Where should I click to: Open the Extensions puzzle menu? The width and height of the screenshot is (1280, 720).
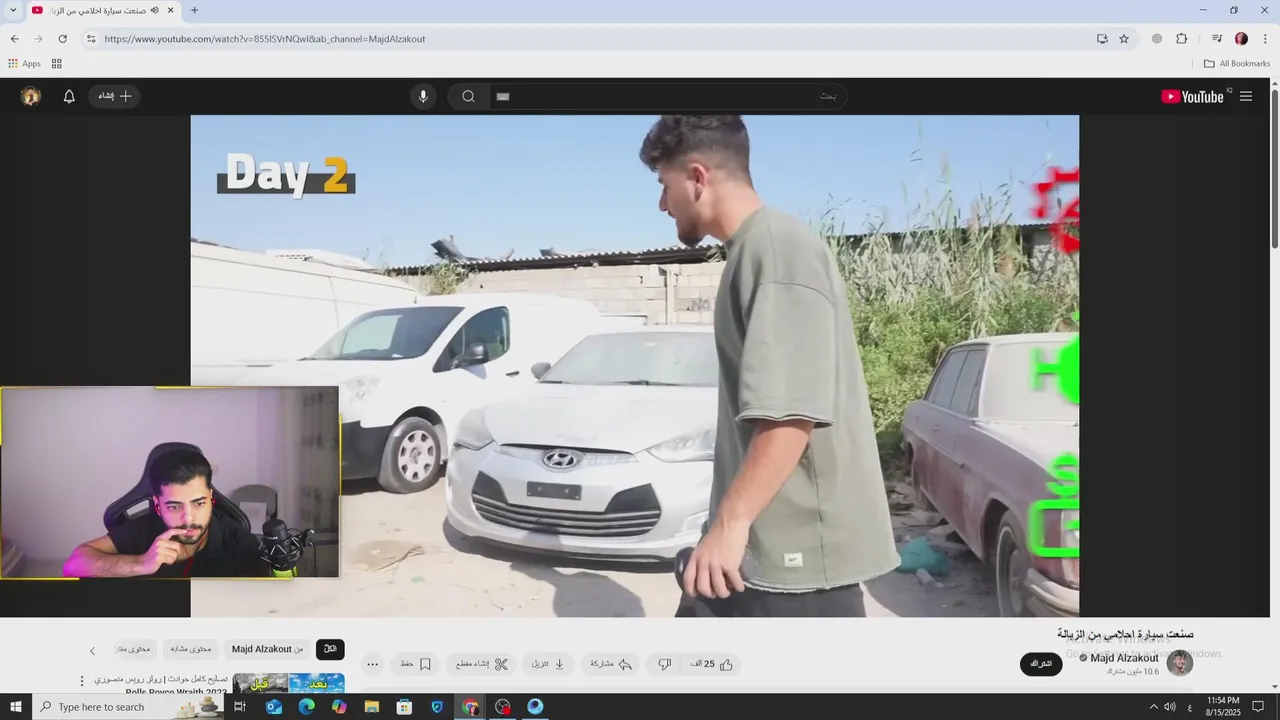pos(1181,39)
